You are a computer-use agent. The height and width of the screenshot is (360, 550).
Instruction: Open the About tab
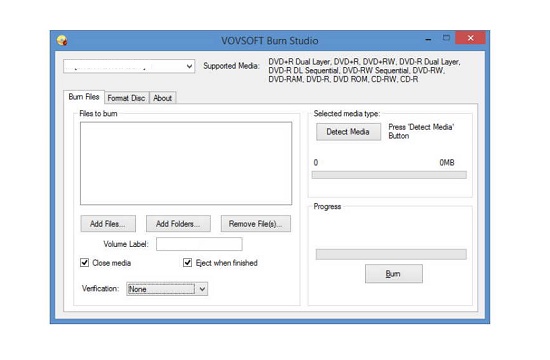(162, 98)
